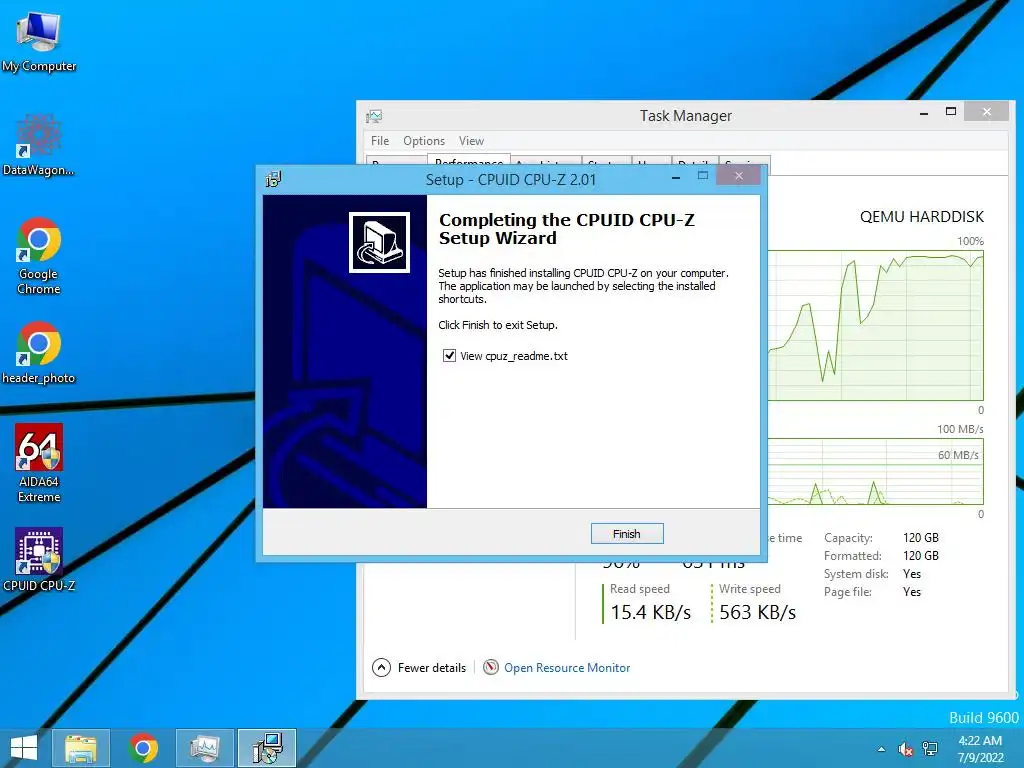The image size is (1024, 768).
Task: Open Resource Monitor link in Task Manager
Action: [567, 667]
